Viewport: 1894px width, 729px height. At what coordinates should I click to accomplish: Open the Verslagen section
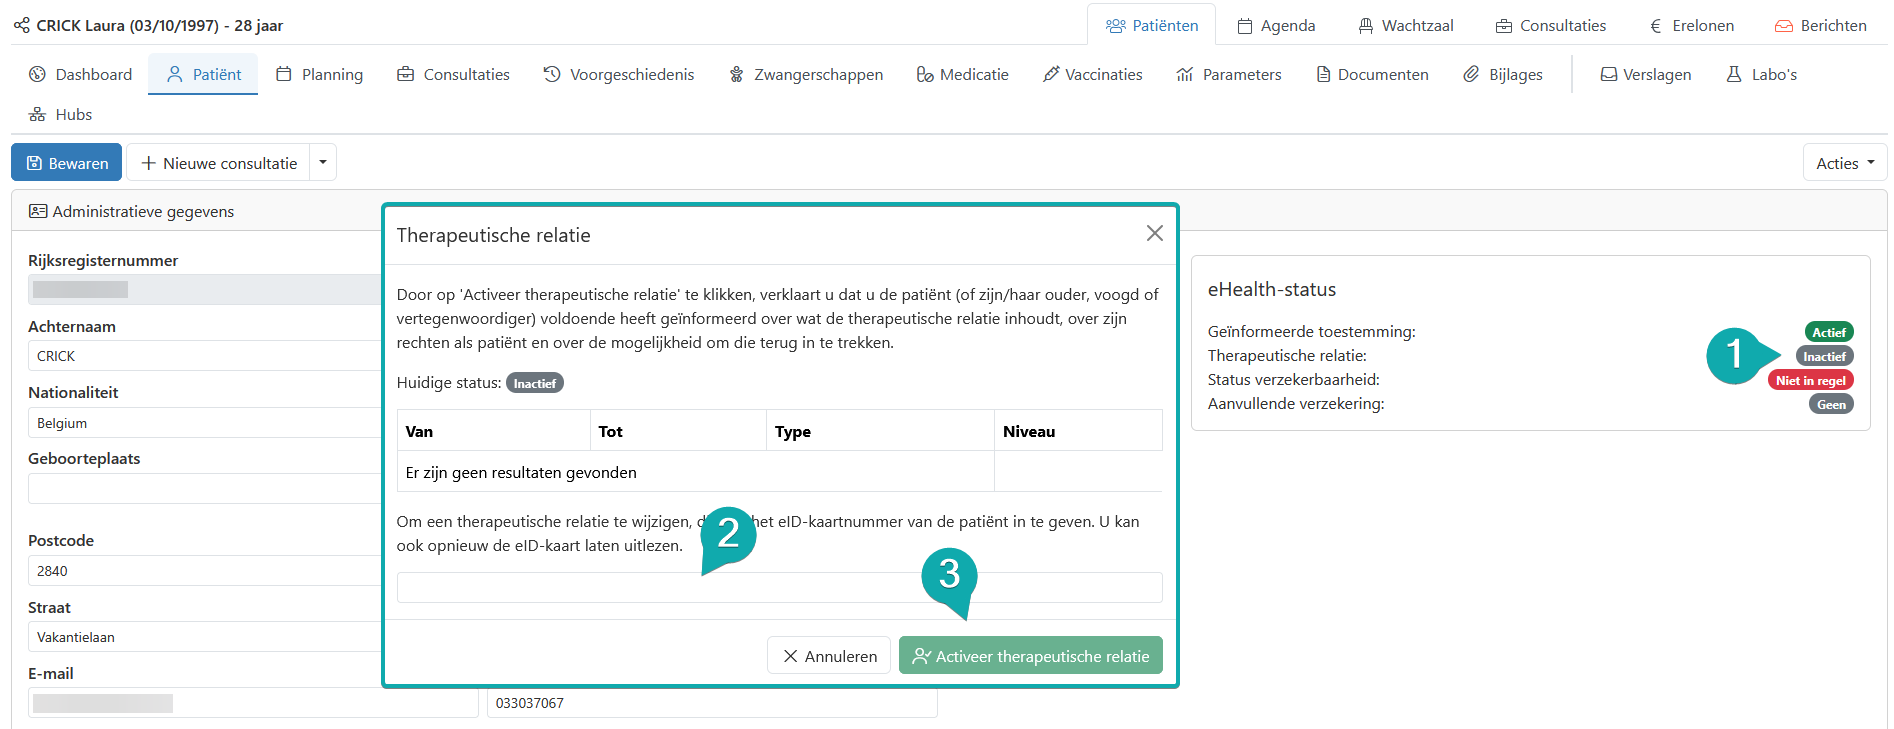[1645, 74]
